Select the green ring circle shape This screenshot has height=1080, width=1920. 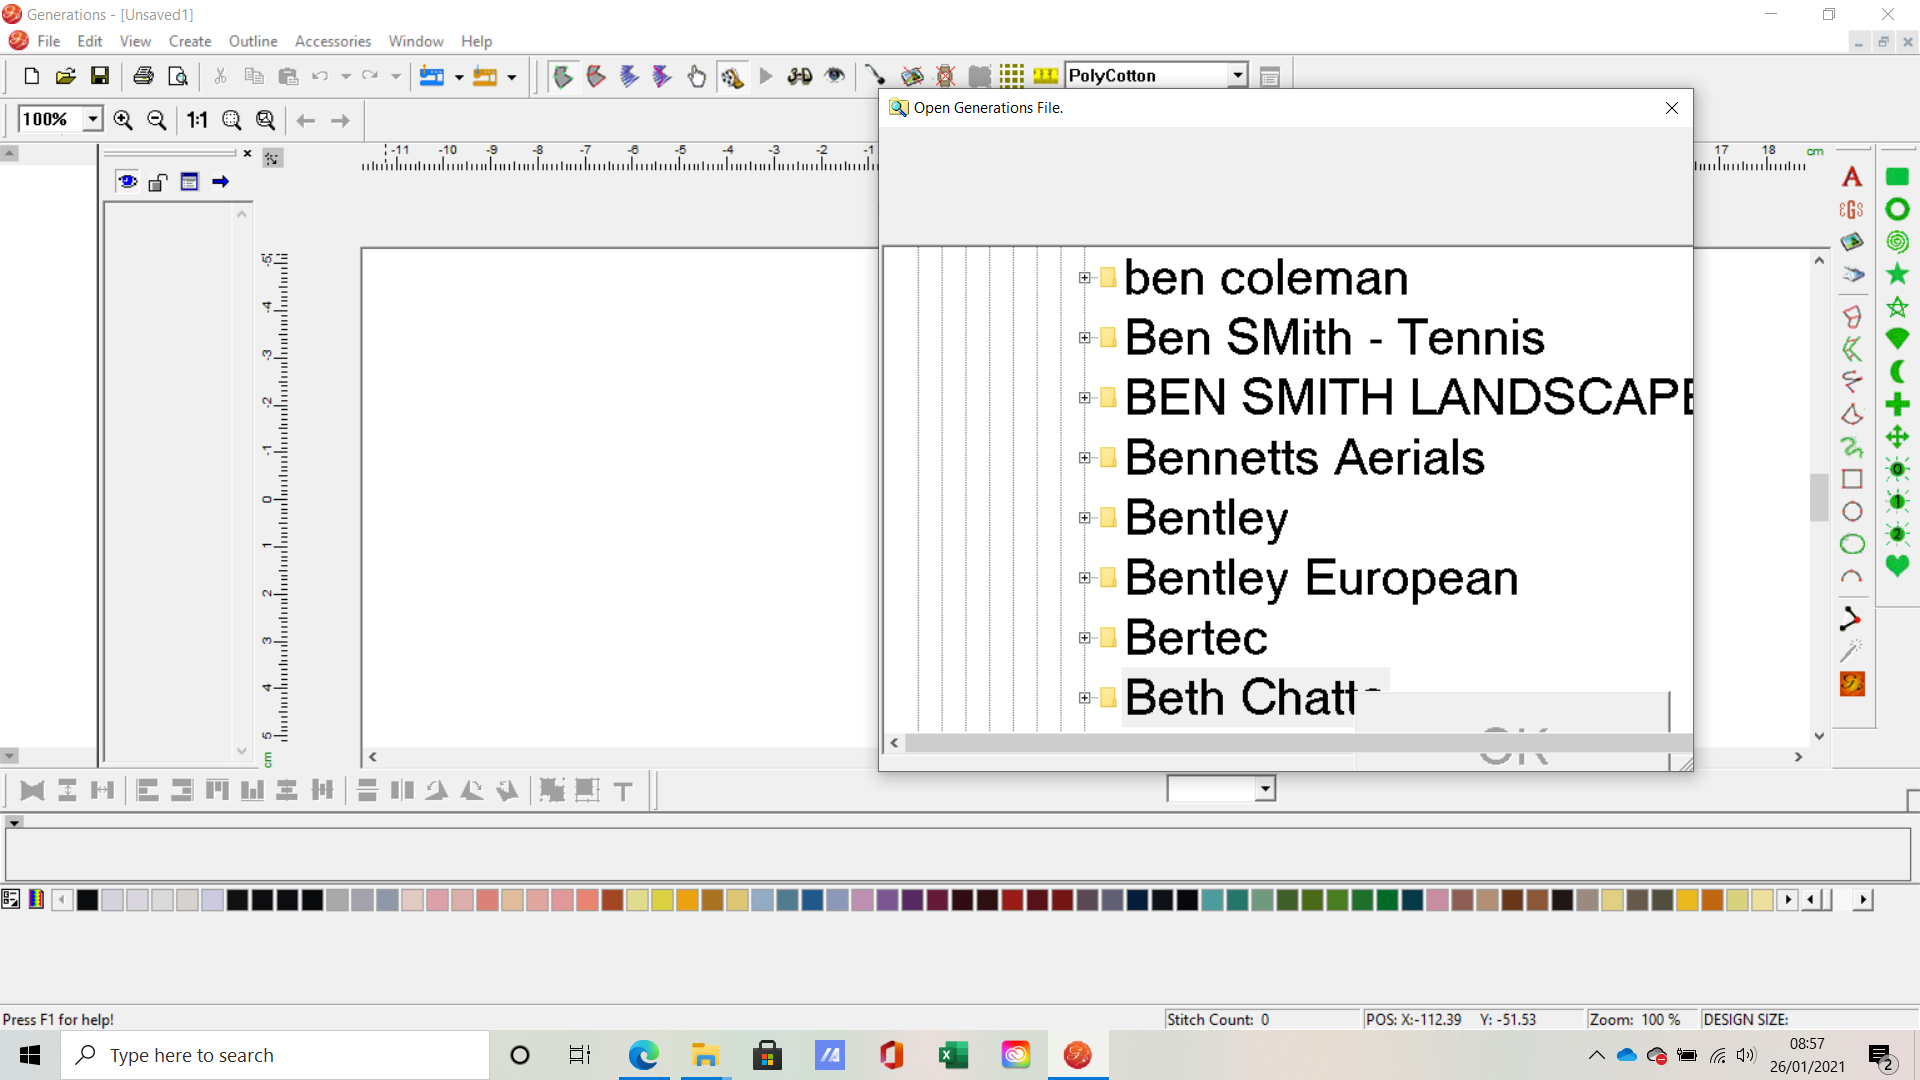(x=1897, y=209)
